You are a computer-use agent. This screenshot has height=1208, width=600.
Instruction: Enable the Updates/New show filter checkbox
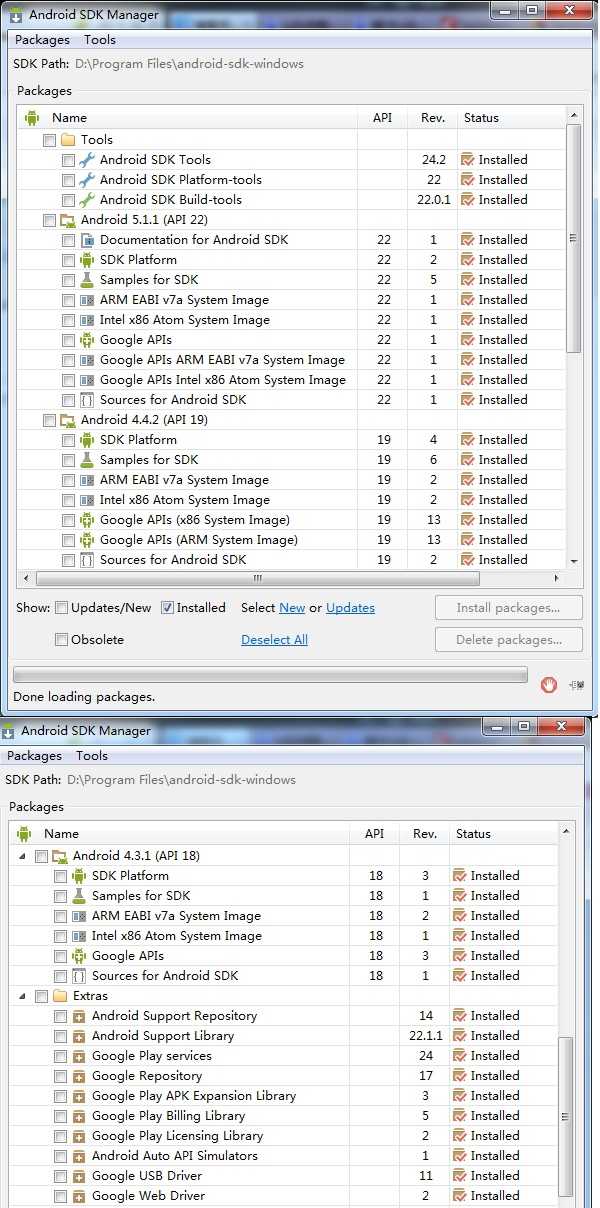coord(62,608)
